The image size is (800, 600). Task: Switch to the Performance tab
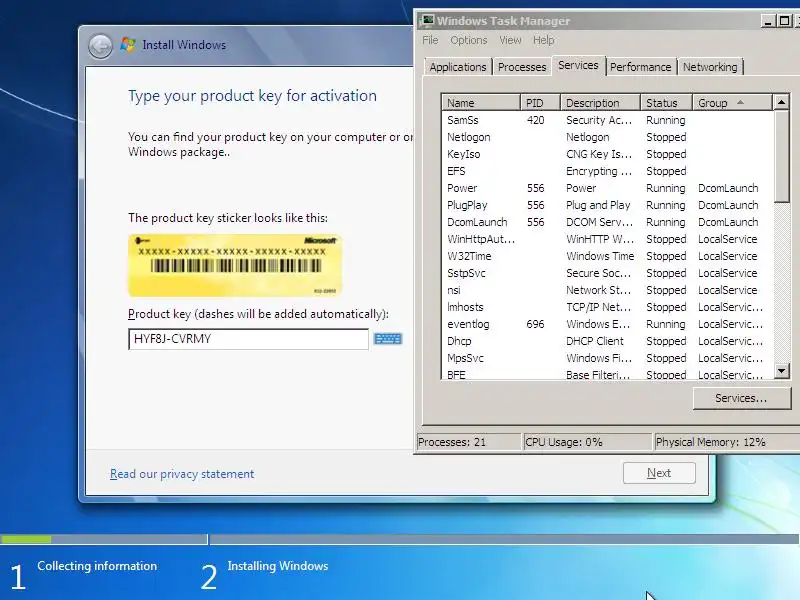pos(641,67)
